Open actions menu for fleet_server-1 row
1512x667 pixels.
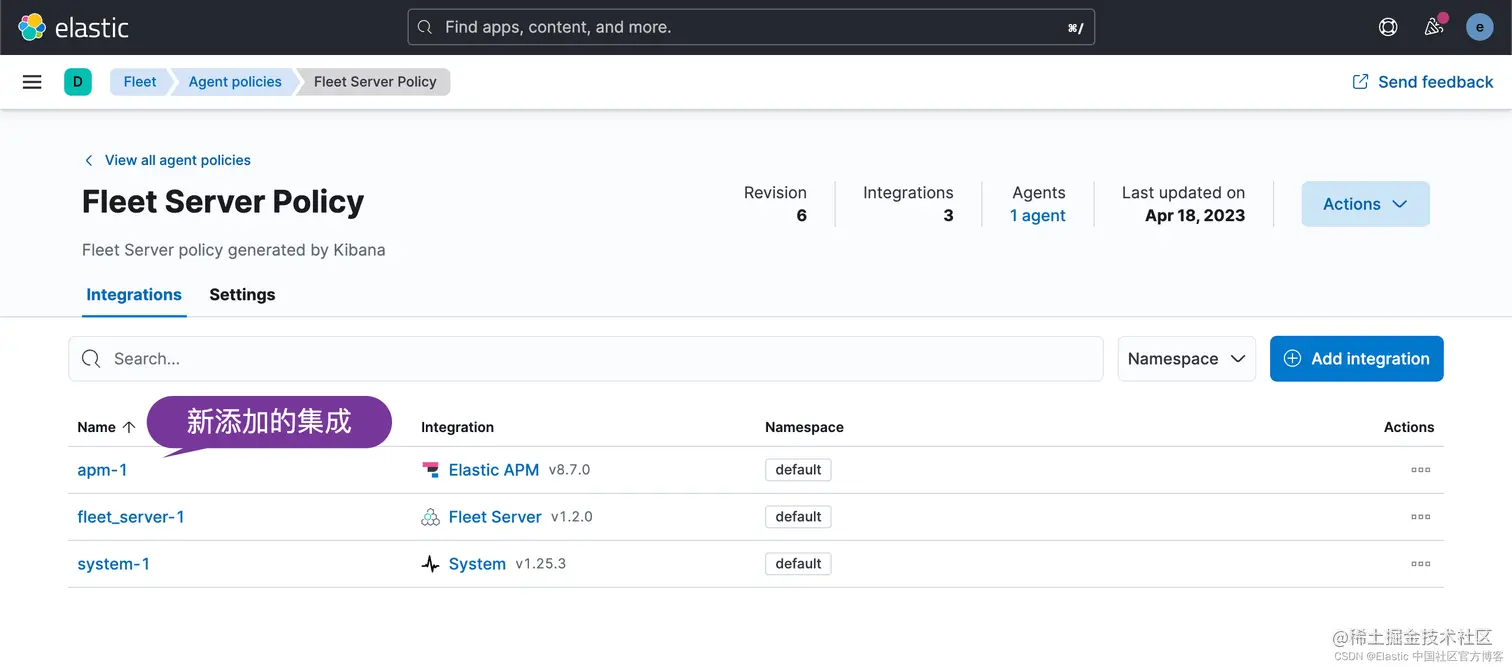coord(1420,517)
